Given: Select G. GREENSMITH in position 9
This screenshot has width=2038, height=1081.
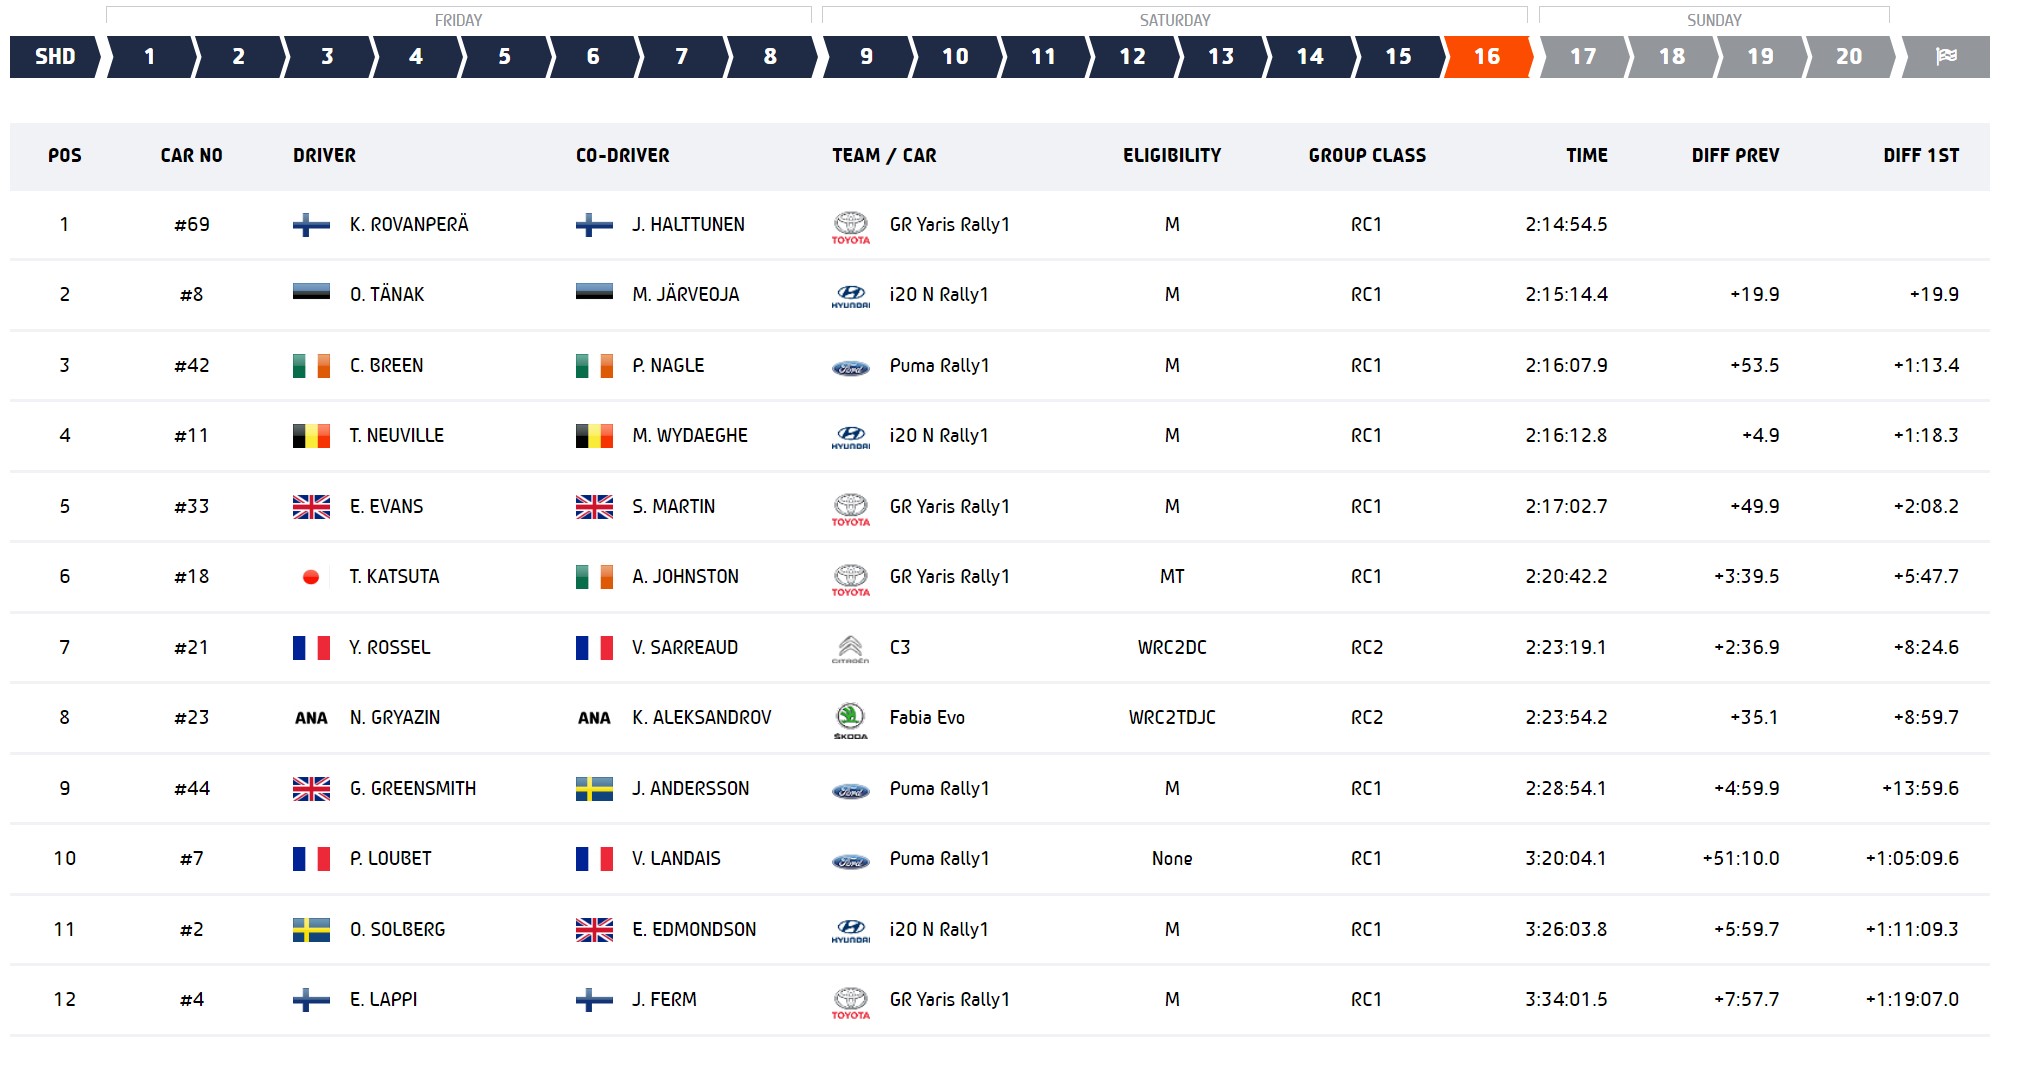Looking at the screenshot, I should point(412,789).
